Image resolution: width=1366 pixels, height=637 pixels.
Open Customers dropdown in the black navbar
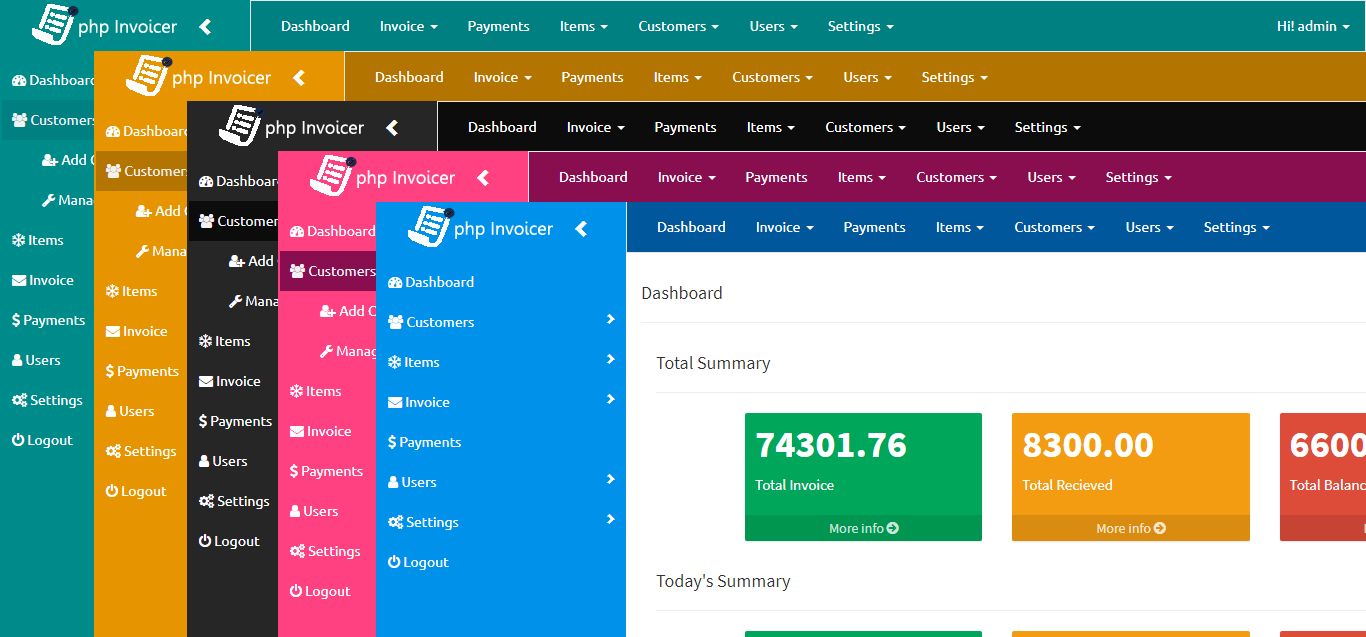click(865, 127)
